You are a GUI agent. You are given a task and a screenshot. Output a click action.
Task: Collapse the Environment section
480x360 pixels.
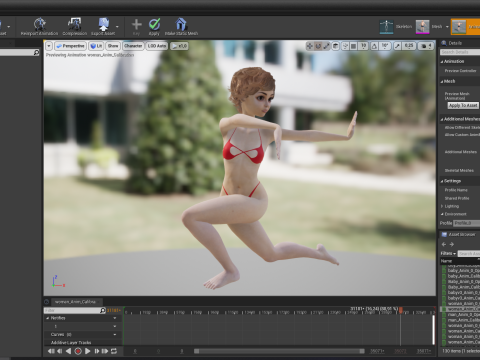click(442, 214)
